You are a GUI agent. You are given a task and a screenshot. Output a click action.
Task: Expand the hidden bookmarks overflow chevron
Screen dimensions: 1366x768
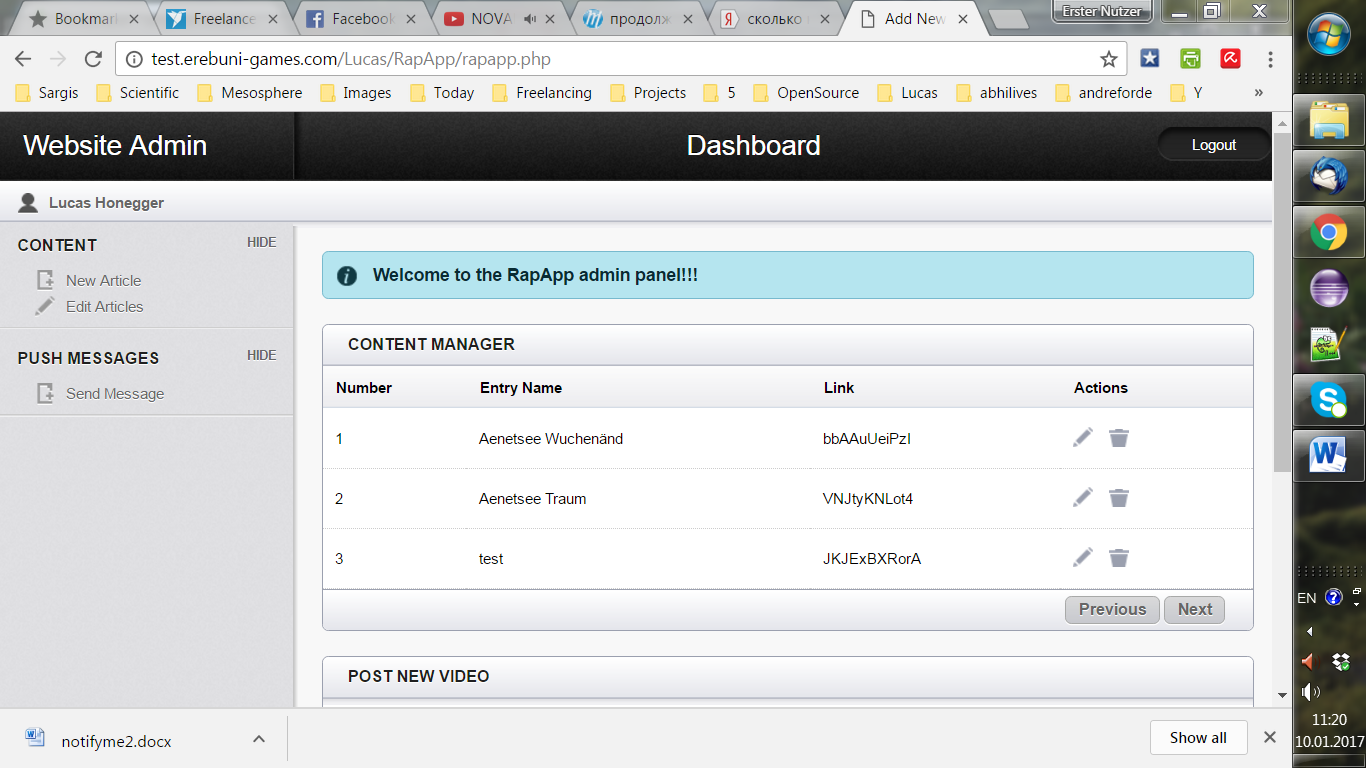point(1258,92)
